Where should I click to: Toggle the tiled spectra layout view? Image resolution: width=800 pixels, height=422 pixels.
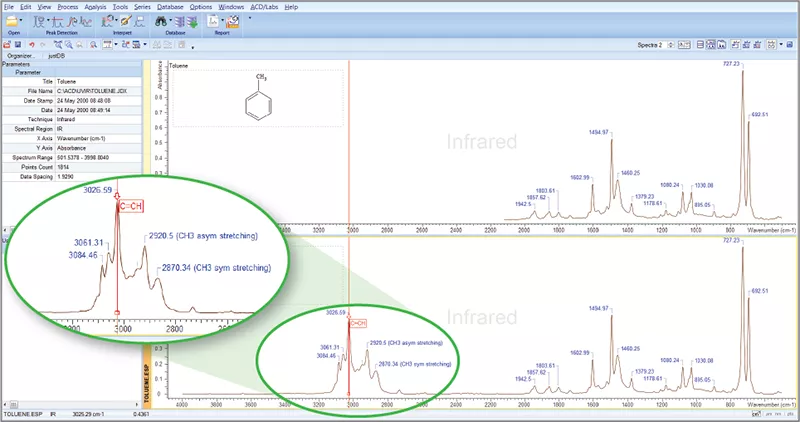pyautogui.click(x=710, y=45)
